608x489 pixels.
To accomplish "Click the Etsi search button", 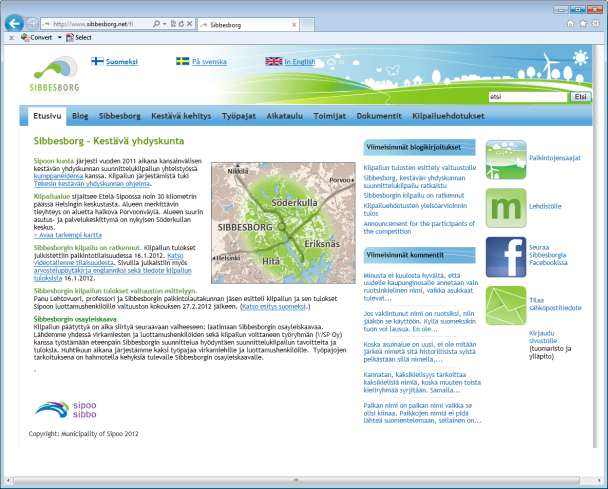I will coord(580,97).
